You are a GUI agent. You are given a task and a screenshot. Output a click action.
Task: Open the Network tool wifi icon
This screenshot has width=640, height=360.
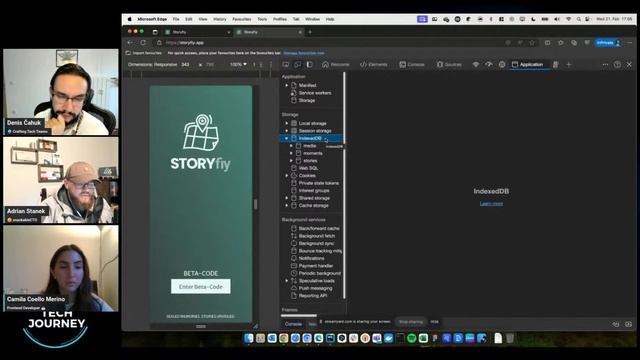point(476,64)
